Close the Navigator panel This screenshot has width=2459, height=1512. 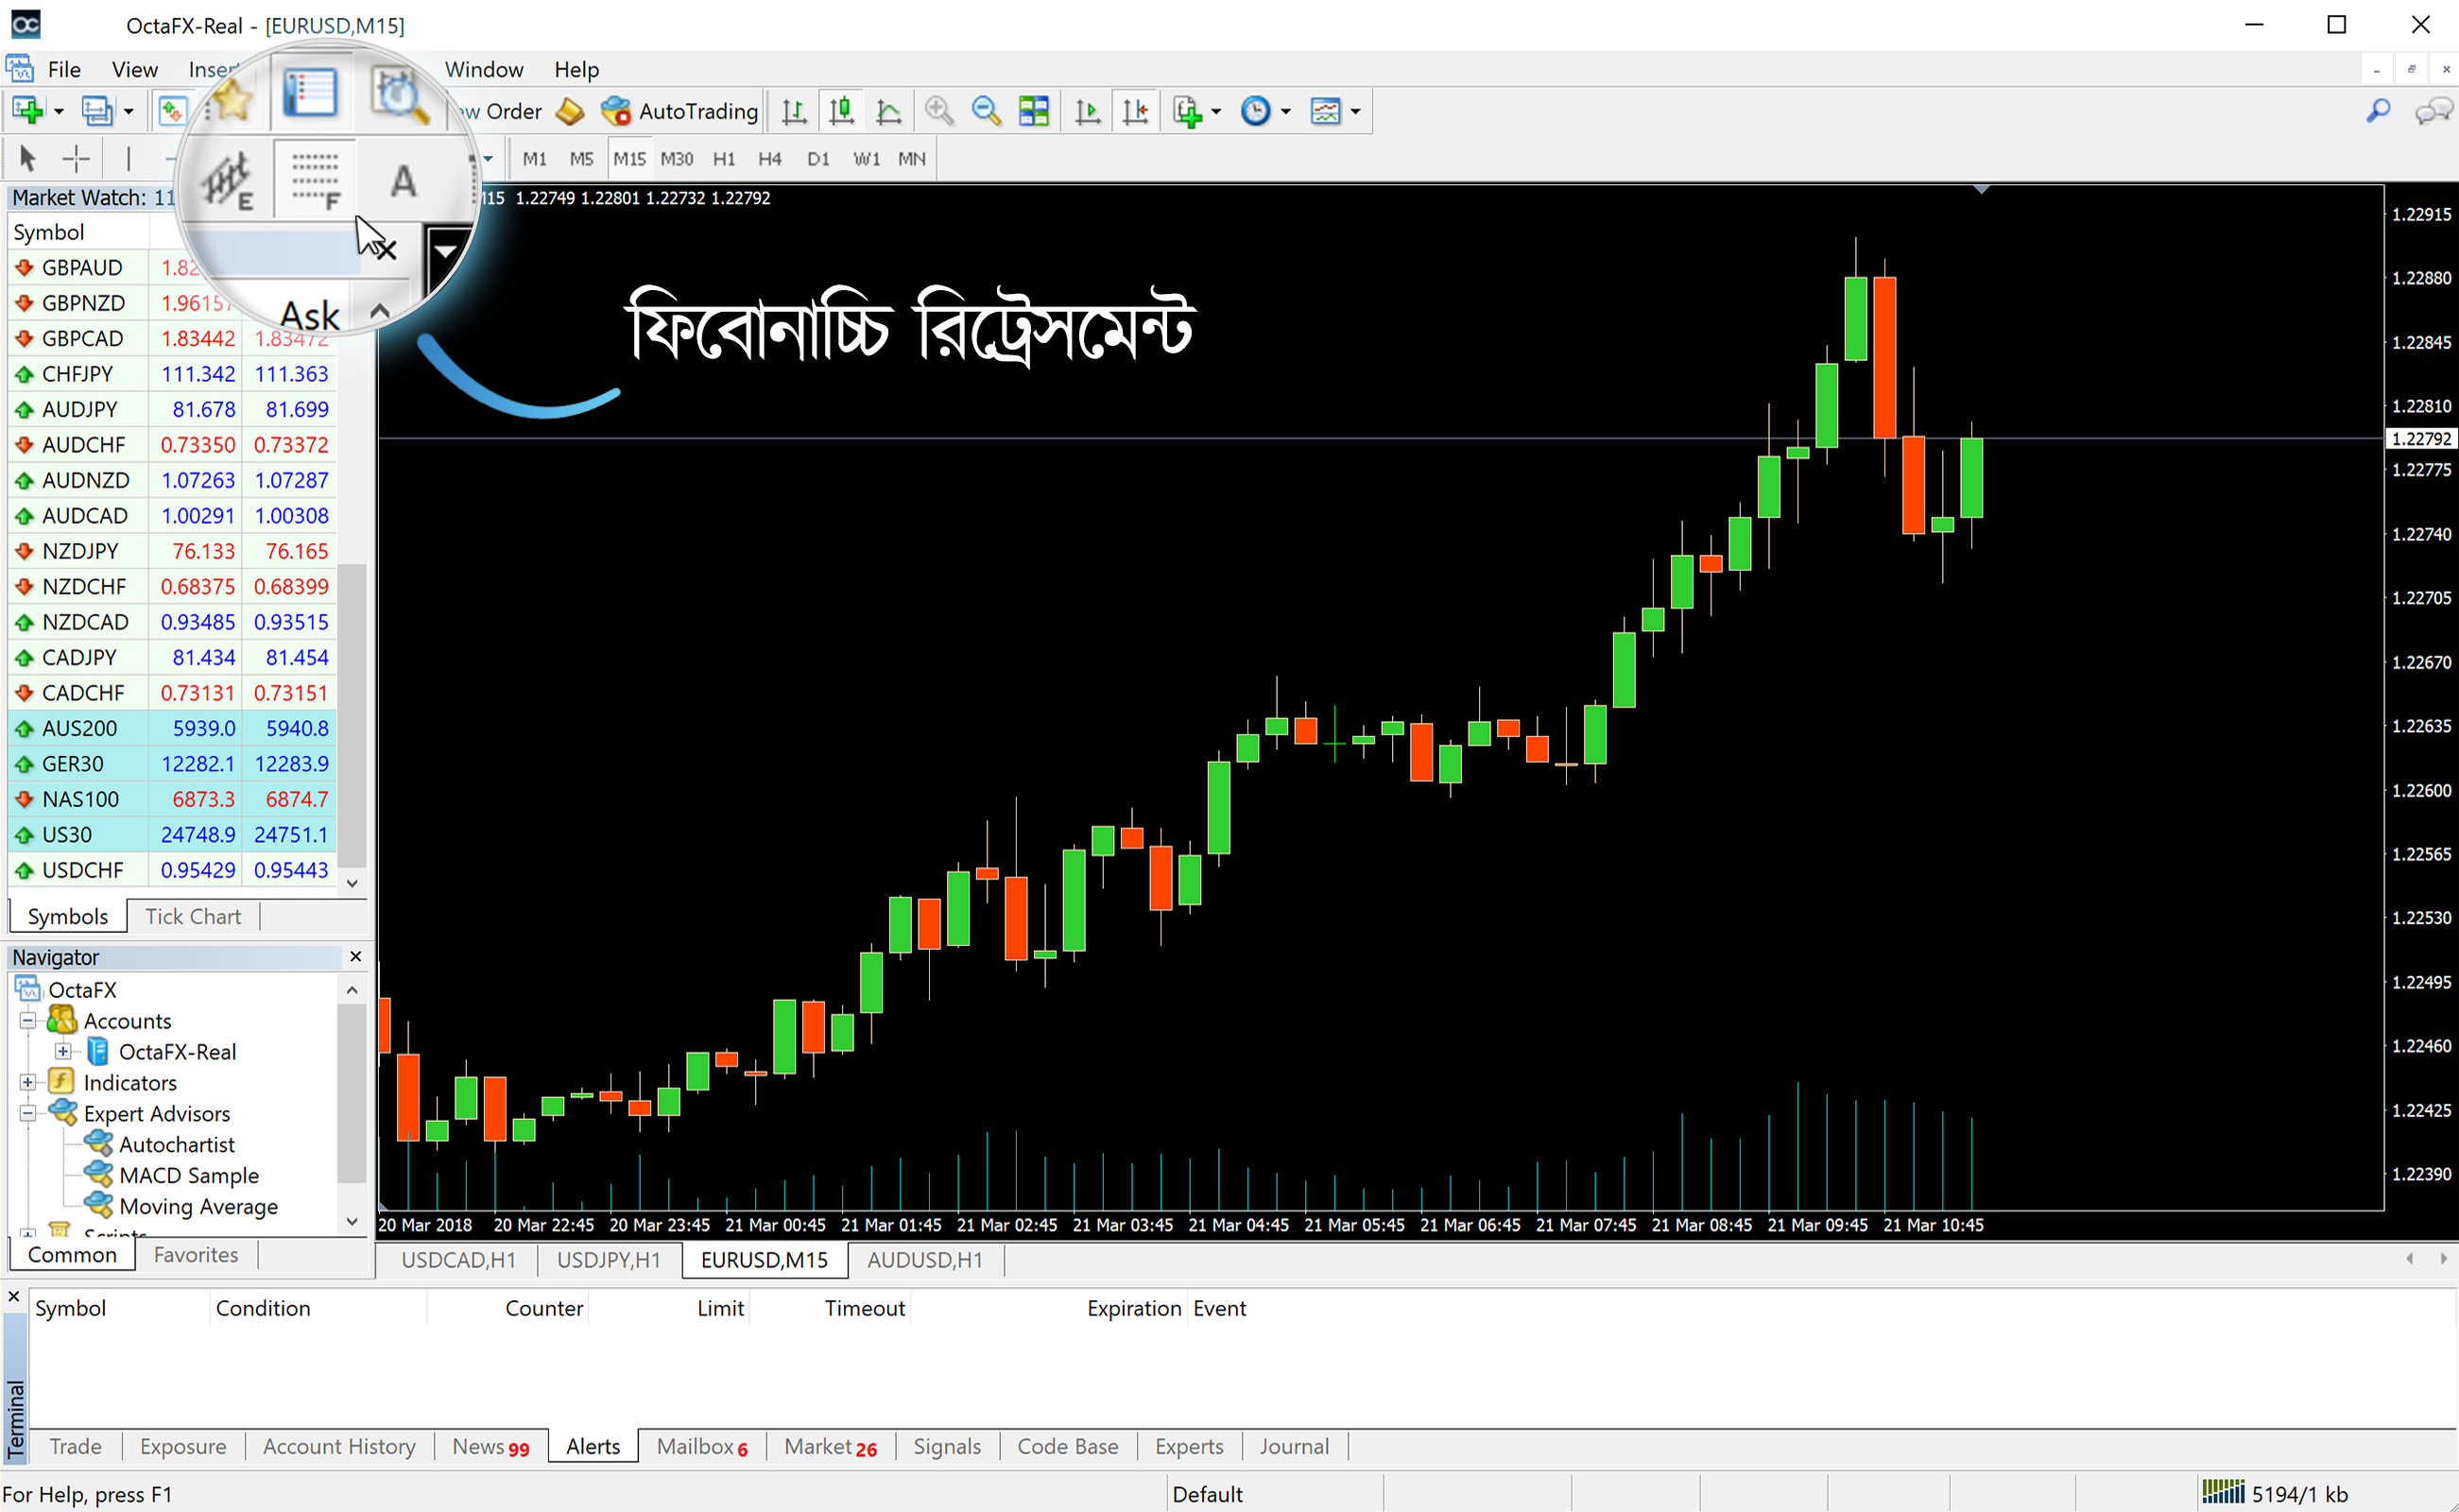pyautogui.click(x=355, y=957)
